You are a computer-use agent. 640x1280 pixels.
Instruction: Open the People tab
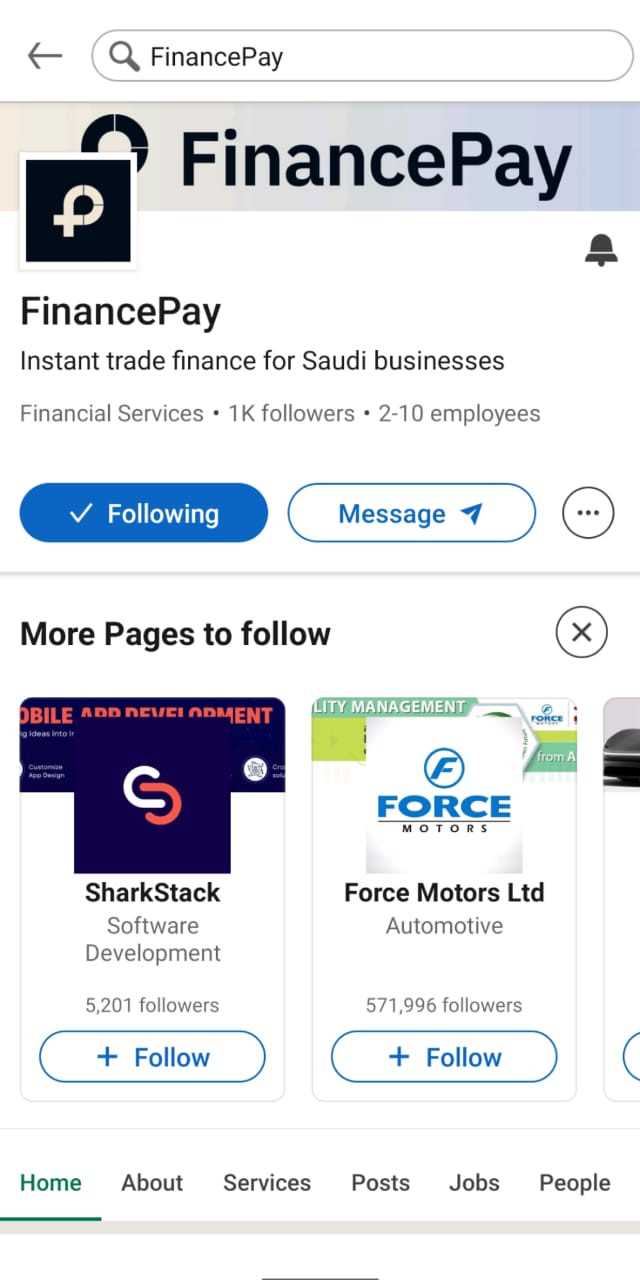[574, 1183]
